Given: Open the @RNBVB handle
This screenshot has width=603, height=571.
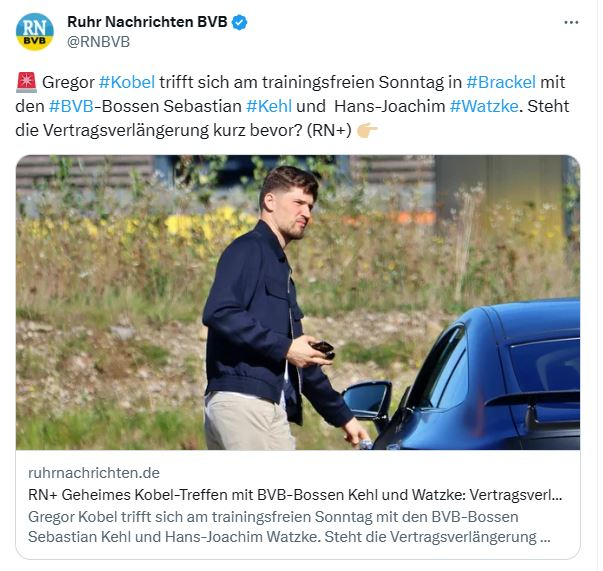Looking at the screenshot, I should pyautogui.click(x=98, y=42).
